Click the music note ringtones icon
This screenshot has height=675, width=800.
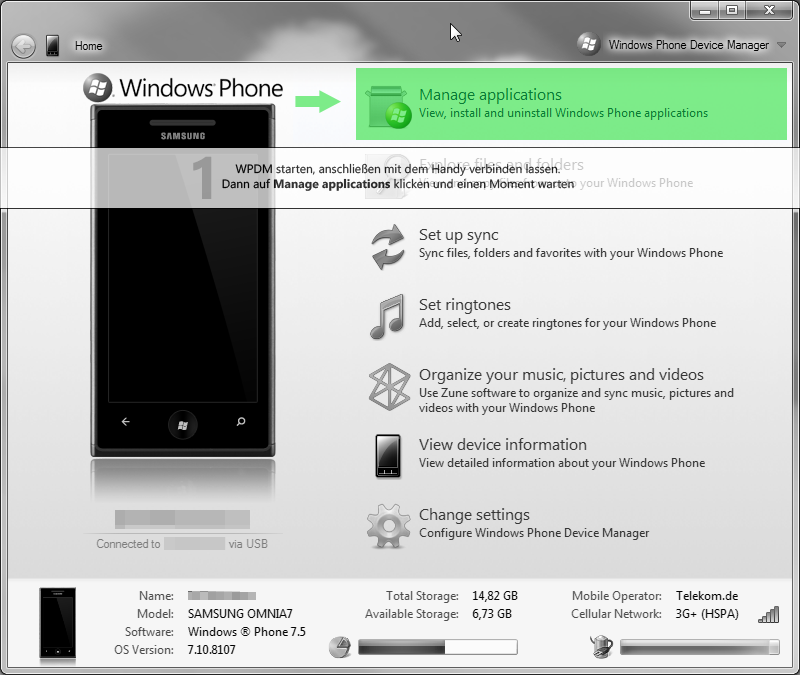coord(387,316)
